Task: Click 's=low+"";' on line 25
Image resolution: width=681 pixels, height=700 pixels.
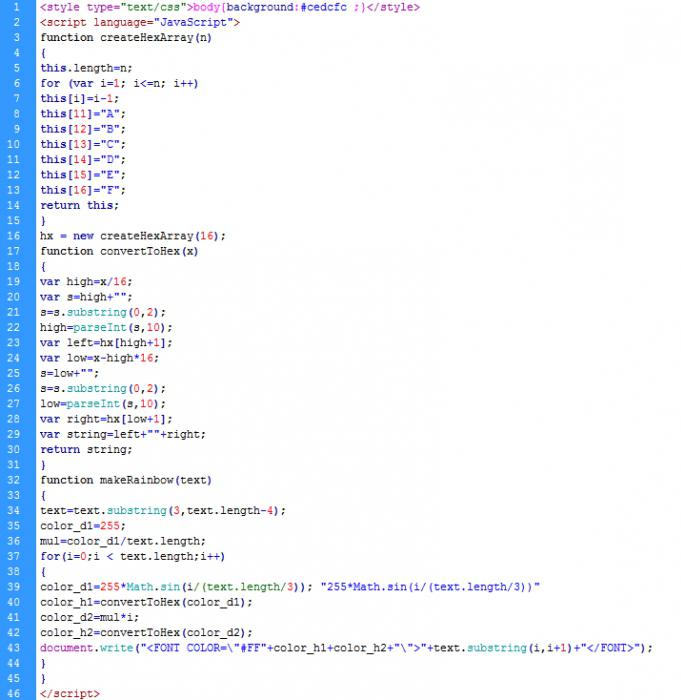Action: tap(69, 373)
